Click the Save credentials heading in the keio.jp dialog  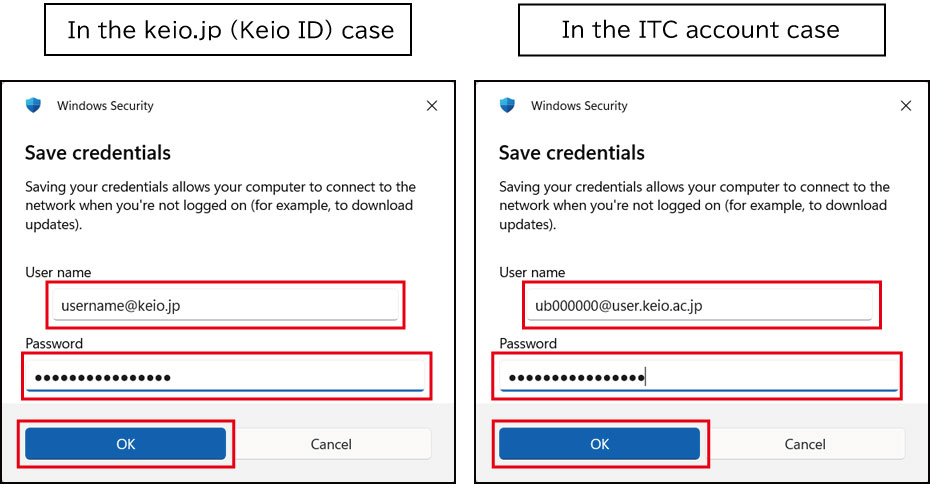98,153
